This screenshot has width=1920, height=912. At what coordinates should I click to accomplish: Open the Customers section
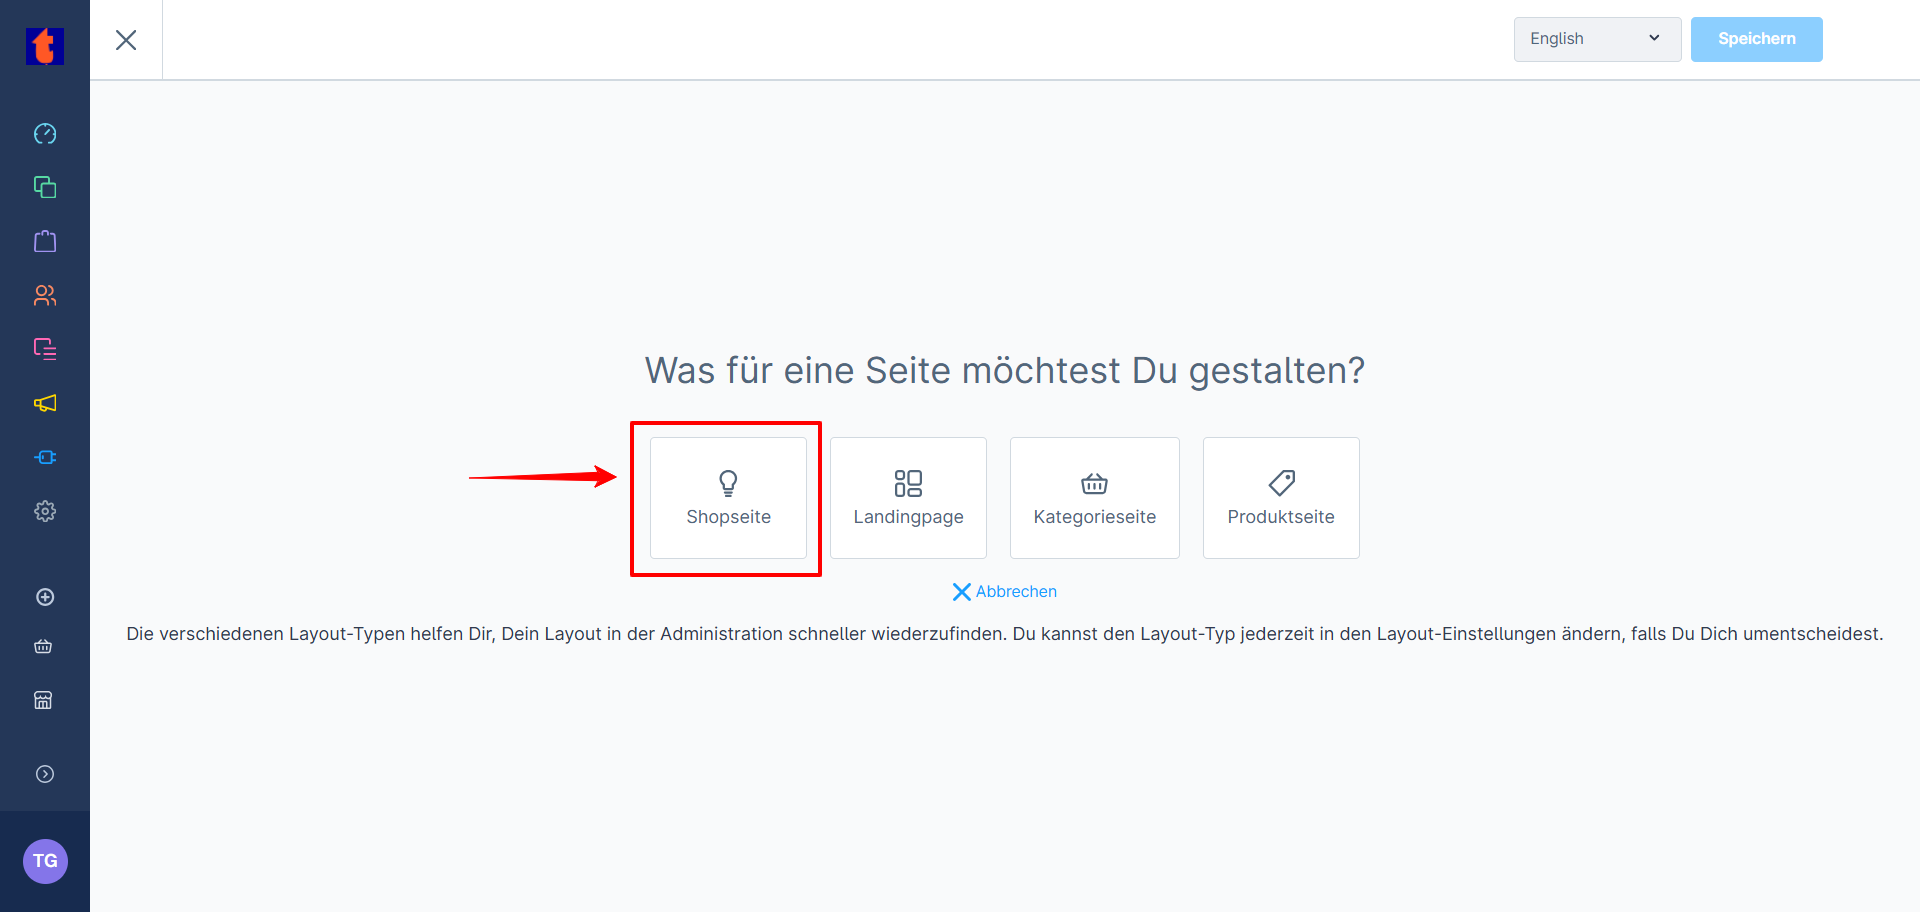[45, 295]
